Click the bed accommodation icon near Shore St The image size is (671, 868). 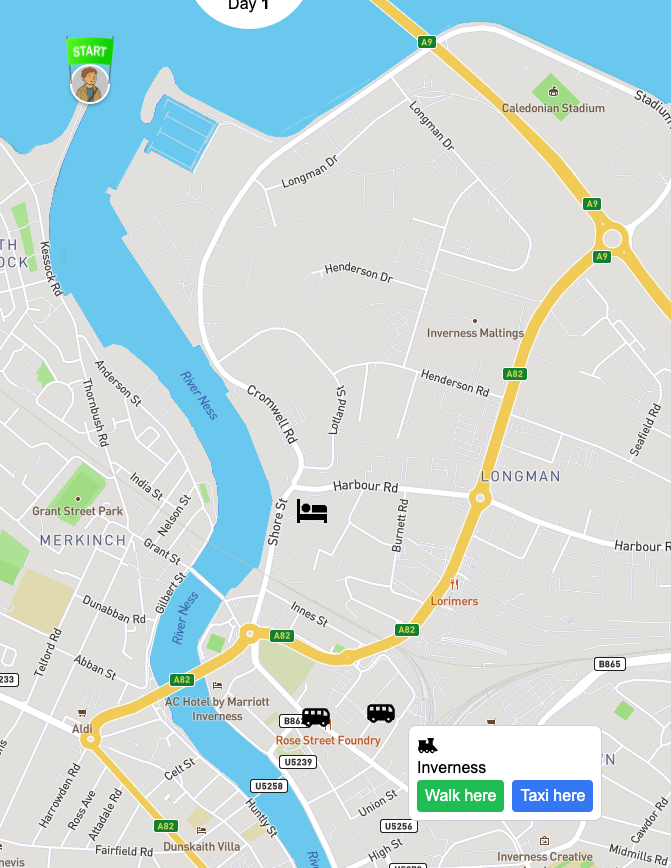(x=312, y=510)
